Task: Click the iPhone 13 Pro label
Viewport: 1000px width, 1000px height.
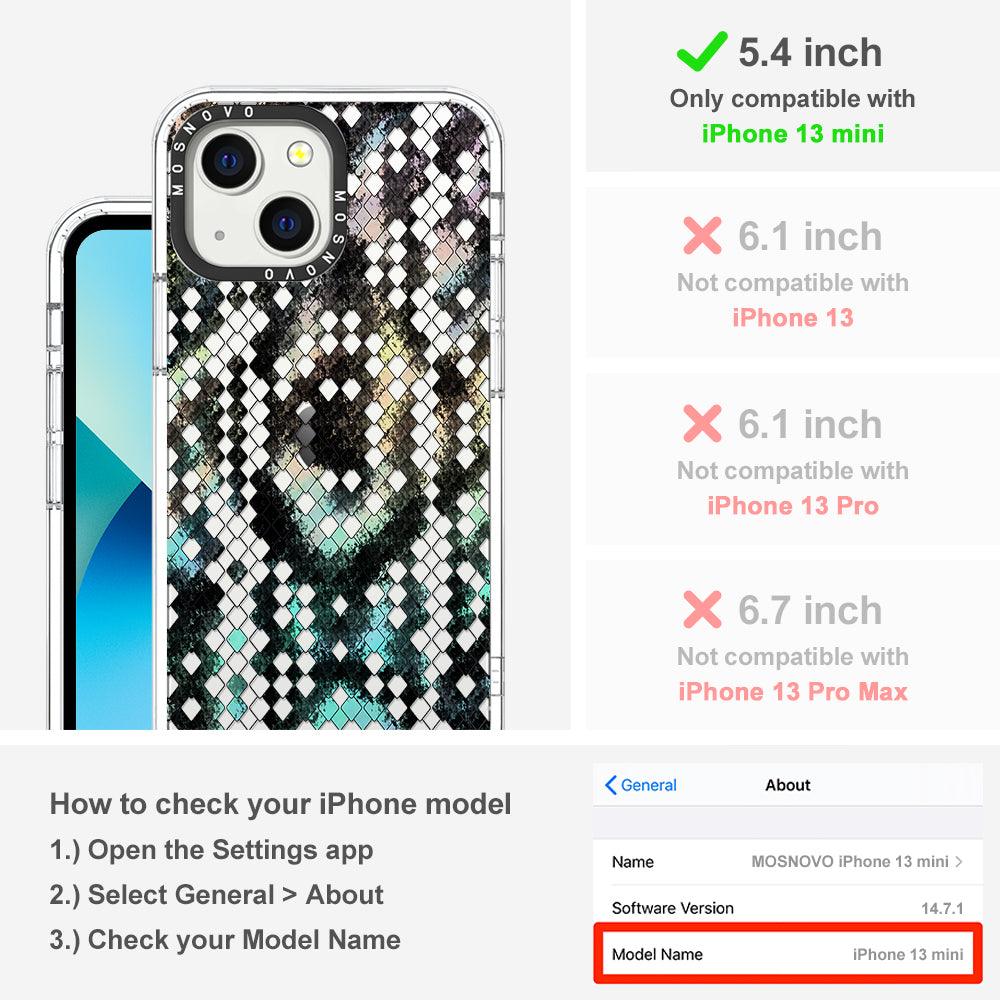Action: coord(793,506)
